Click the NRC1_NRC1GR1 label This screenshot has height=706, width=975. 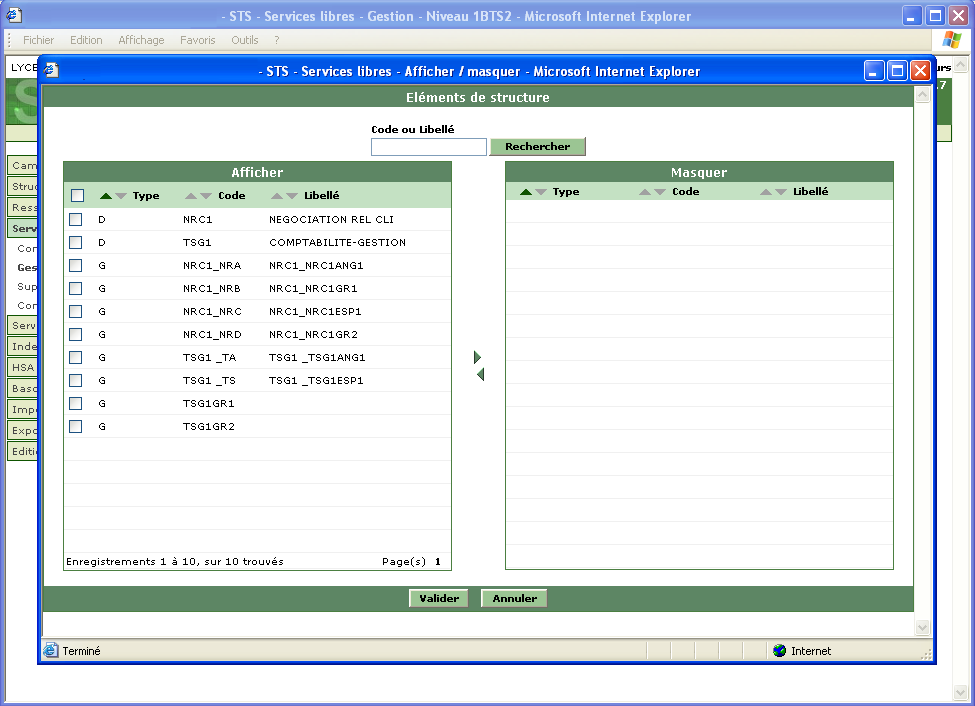point(313,288)
